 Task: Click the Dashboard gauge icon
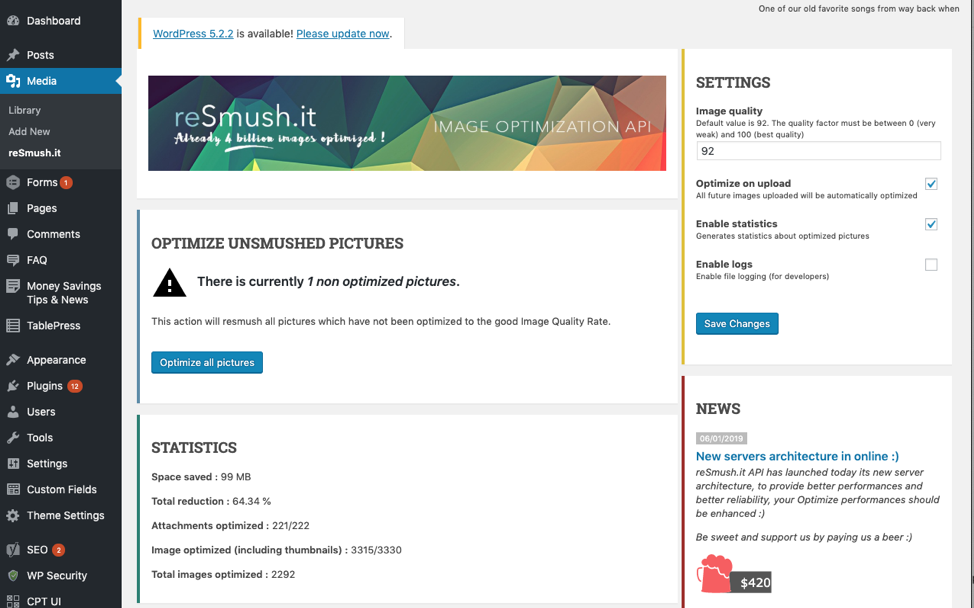[x=13, y=20]
